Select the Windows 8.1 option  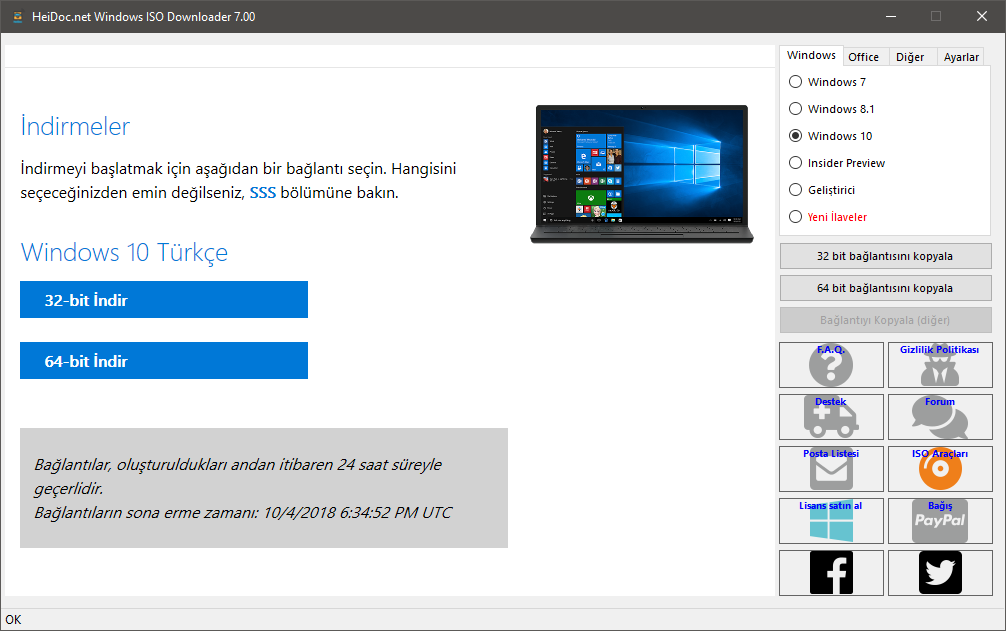point(831,109)
